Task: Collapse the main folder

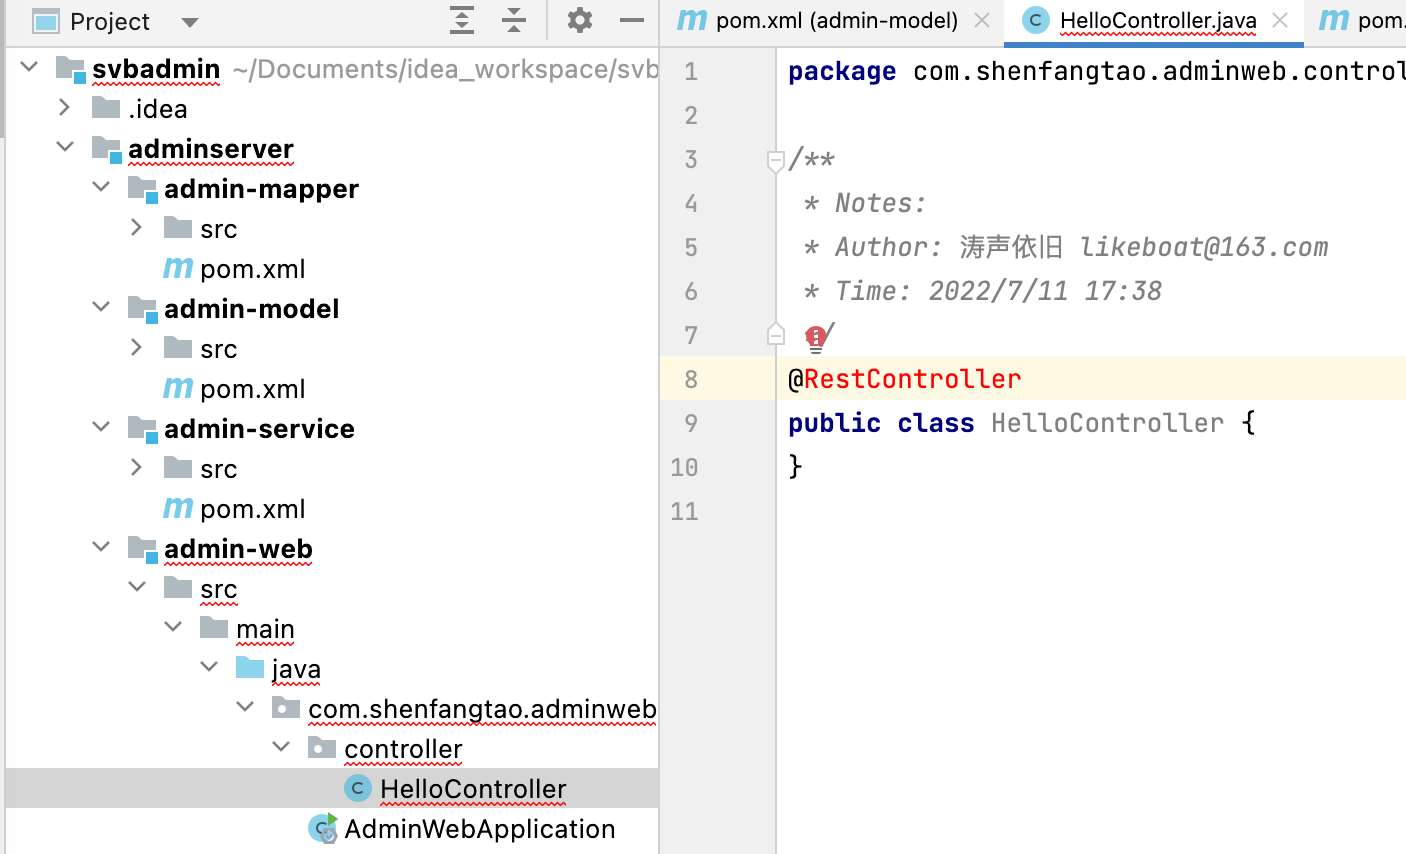Action: coord(174,627)
